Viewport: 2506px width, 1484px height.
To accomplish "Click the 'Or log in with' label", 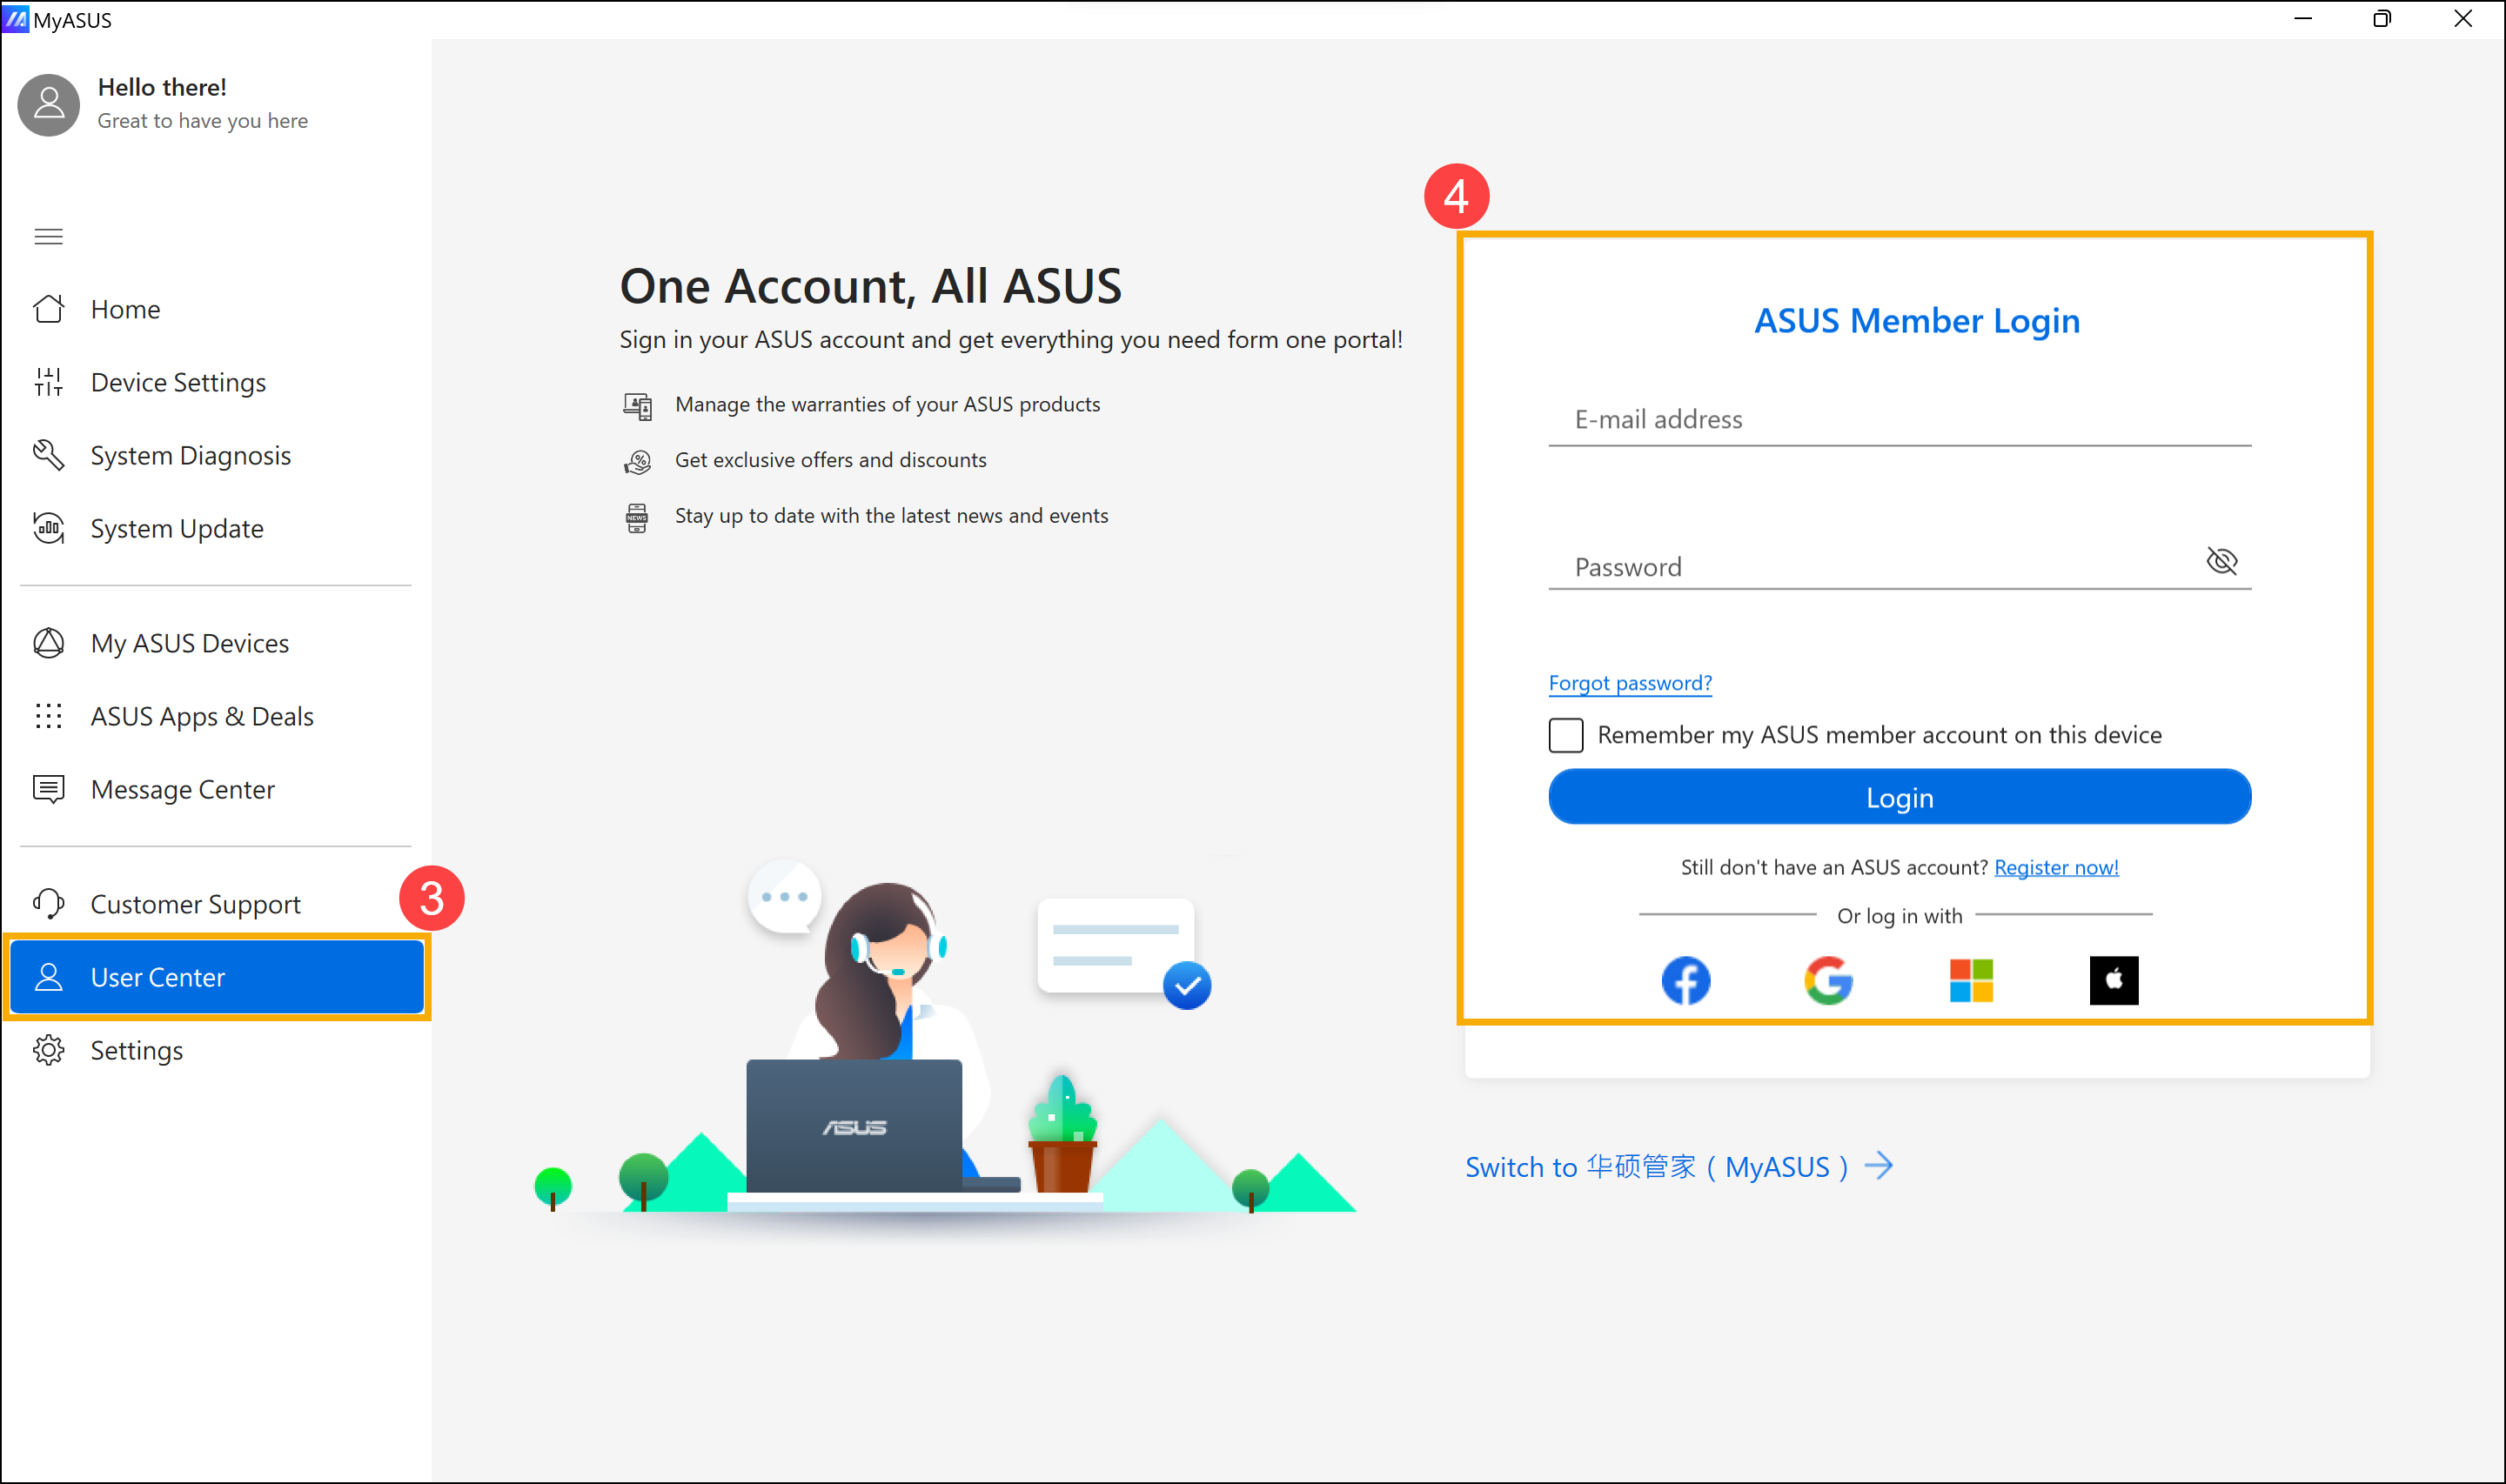I will click(x=1899, y=916).
